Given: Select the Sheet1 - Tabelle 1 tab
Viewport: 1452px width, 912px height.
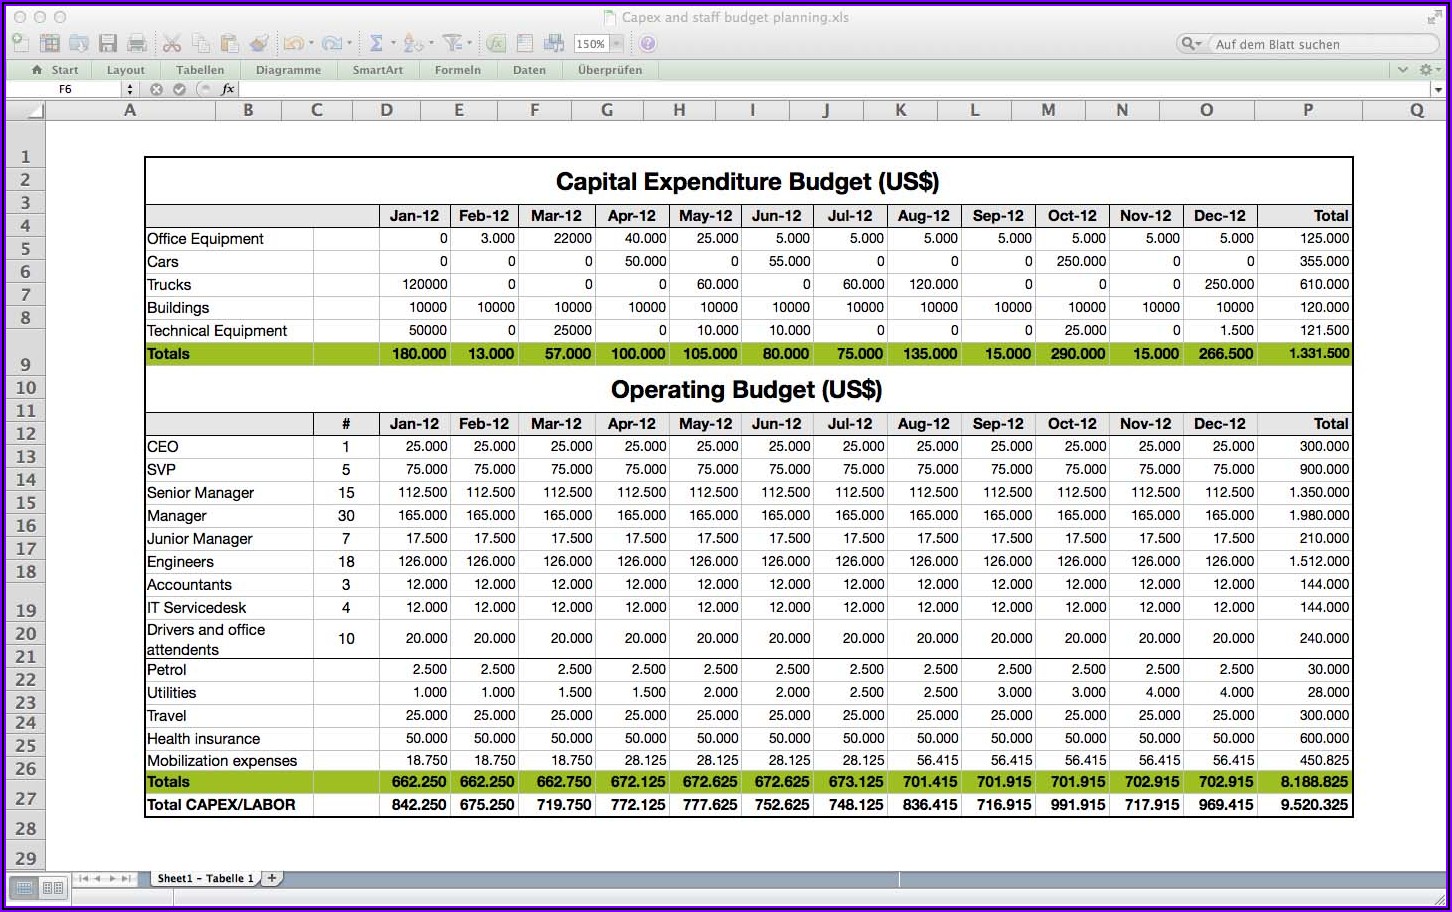Looking at the screenshot, I should pos(205,878).
